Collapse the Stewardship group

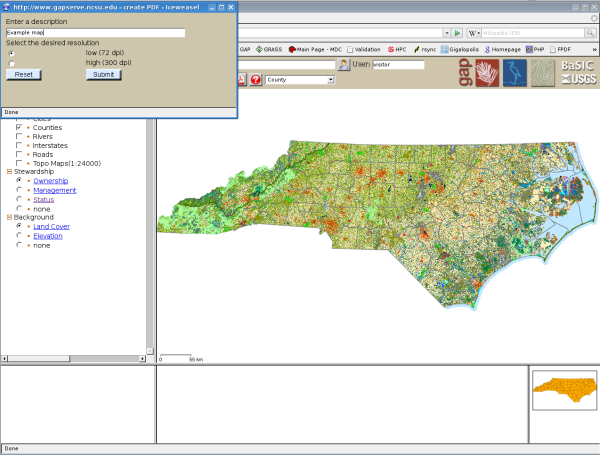(10, 171)
